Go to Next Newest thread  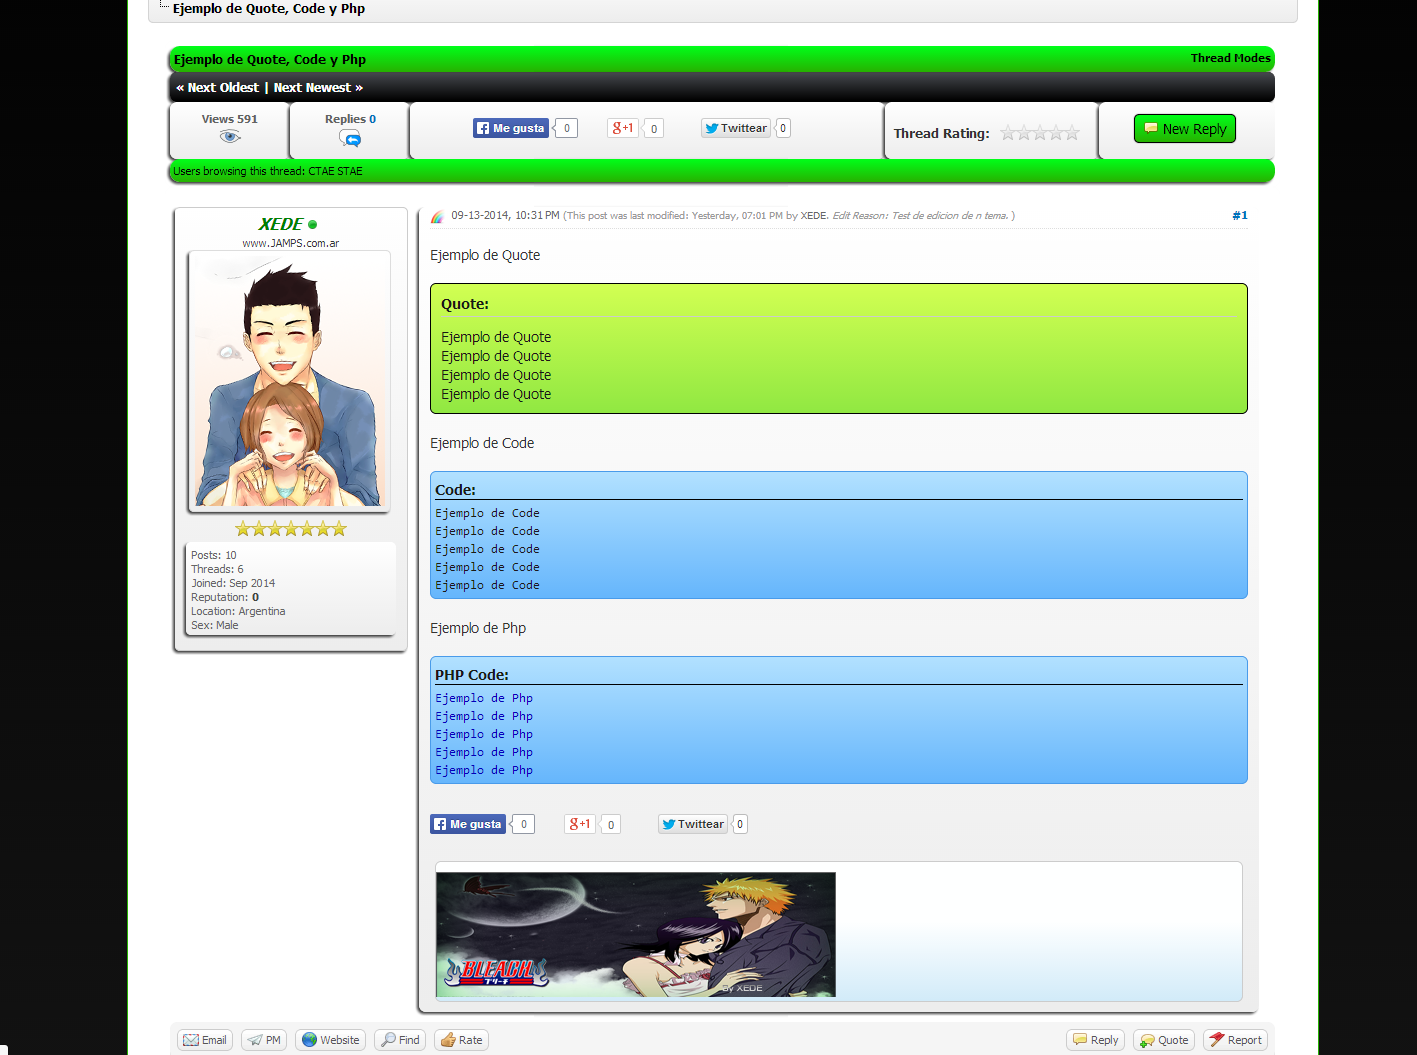(312, 88)
